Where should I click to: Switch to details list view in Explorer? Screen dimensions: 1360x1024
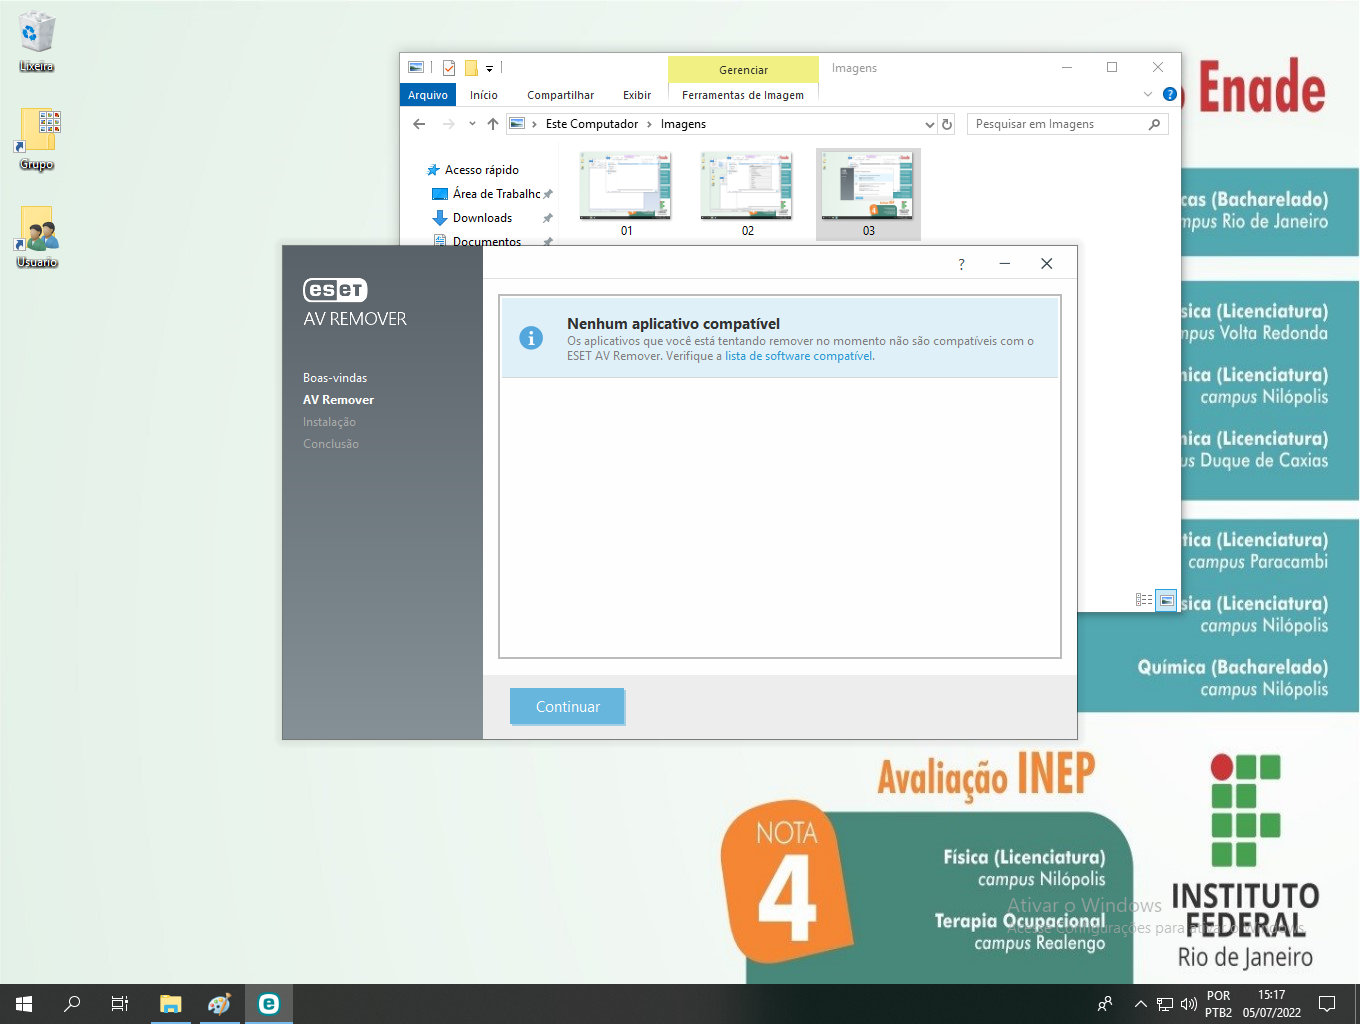[1144, 600]
